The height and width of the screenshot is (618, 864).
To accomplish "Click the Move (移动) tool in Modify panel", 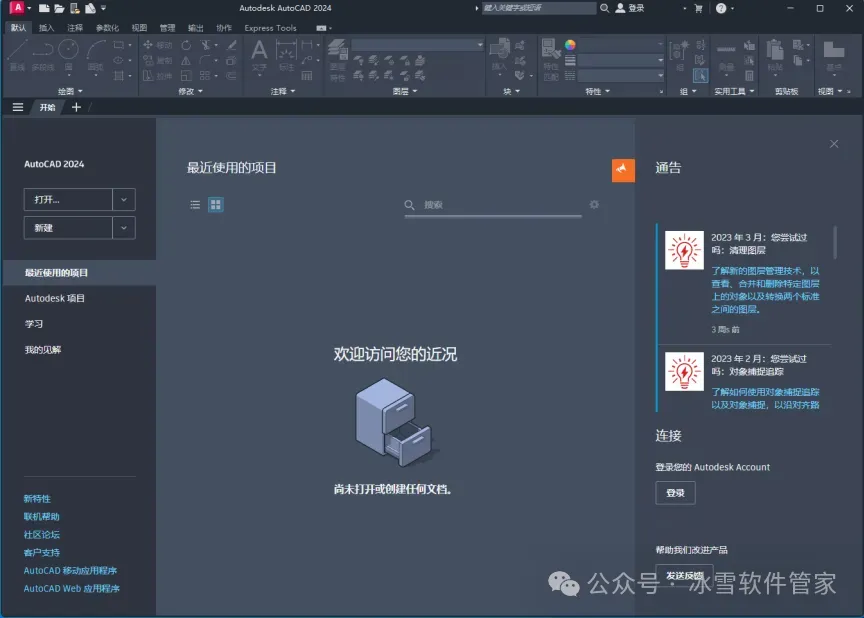I will click(x=157, y=45).
